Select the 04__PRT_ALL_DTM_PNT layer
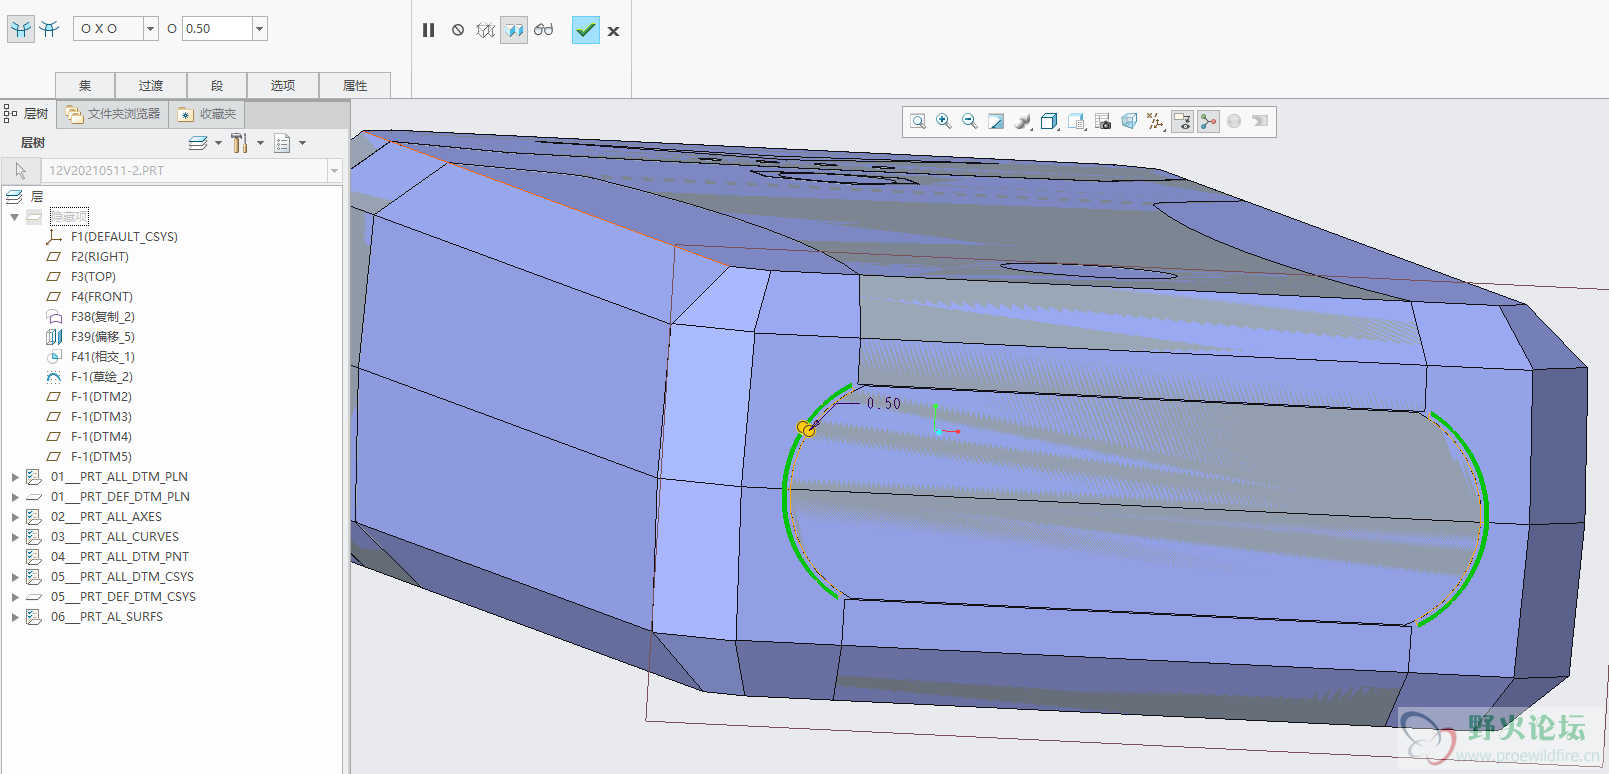The image size is (1609, 774). 119,557
